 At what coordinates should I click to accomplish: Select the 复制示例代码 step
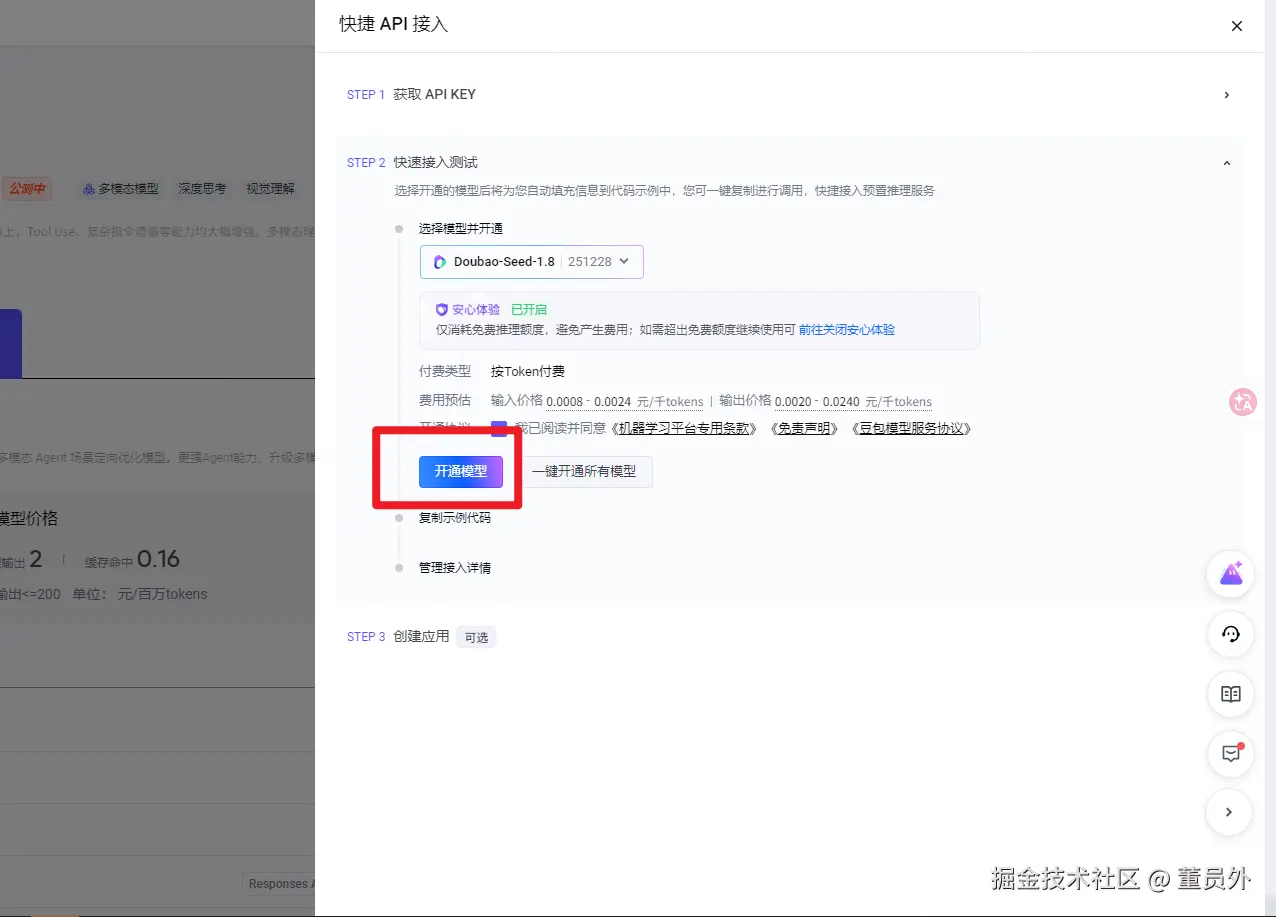coord(455,518)
